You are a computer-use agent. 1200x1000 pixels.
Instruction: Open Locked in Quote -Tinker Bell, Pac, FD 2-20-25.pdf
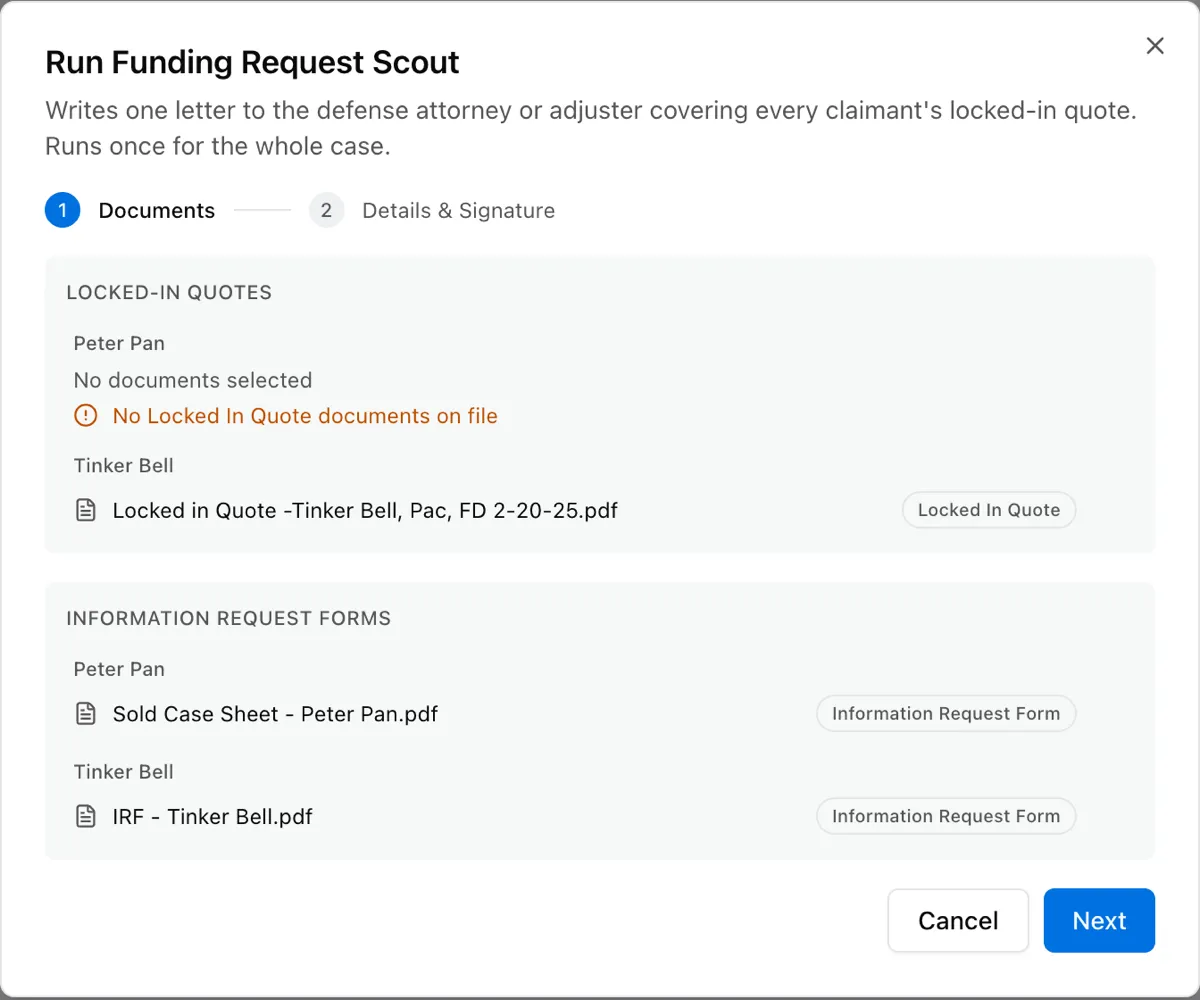point(365,510)
